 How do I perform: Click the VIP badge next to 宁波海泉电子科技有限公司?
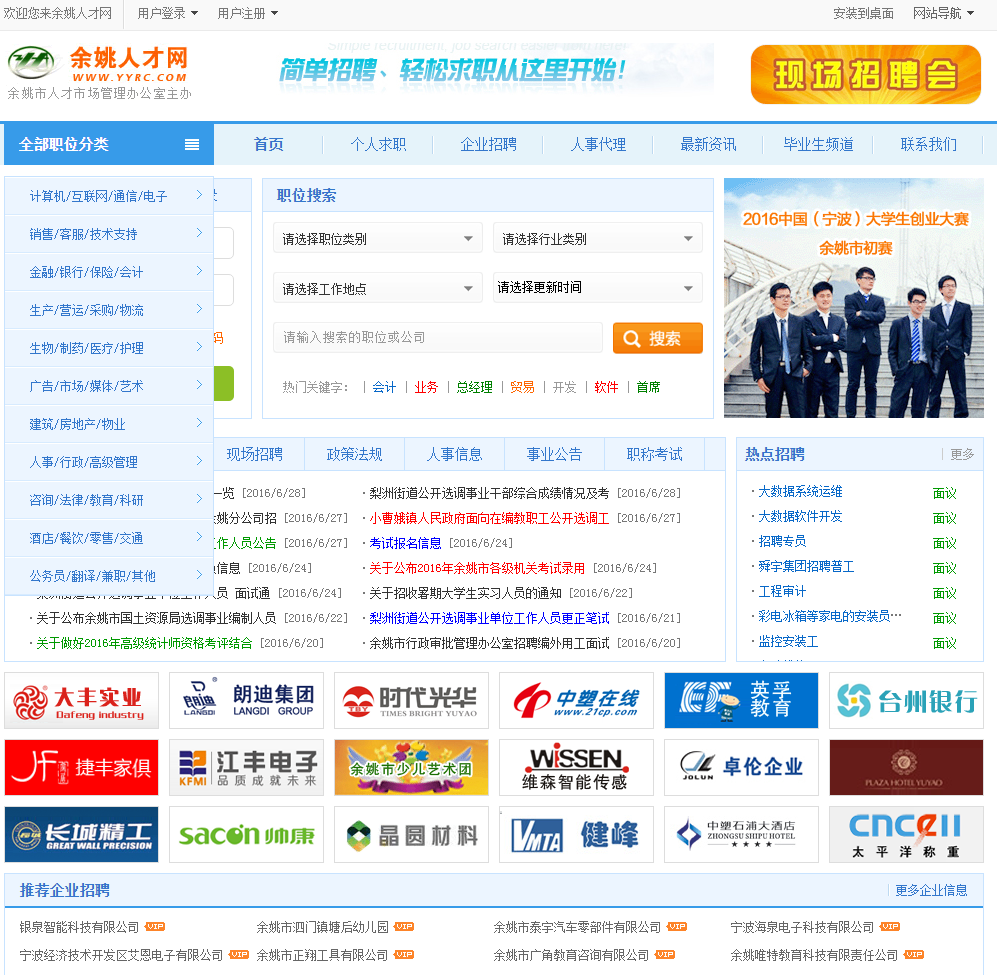[x=890, y=927]
